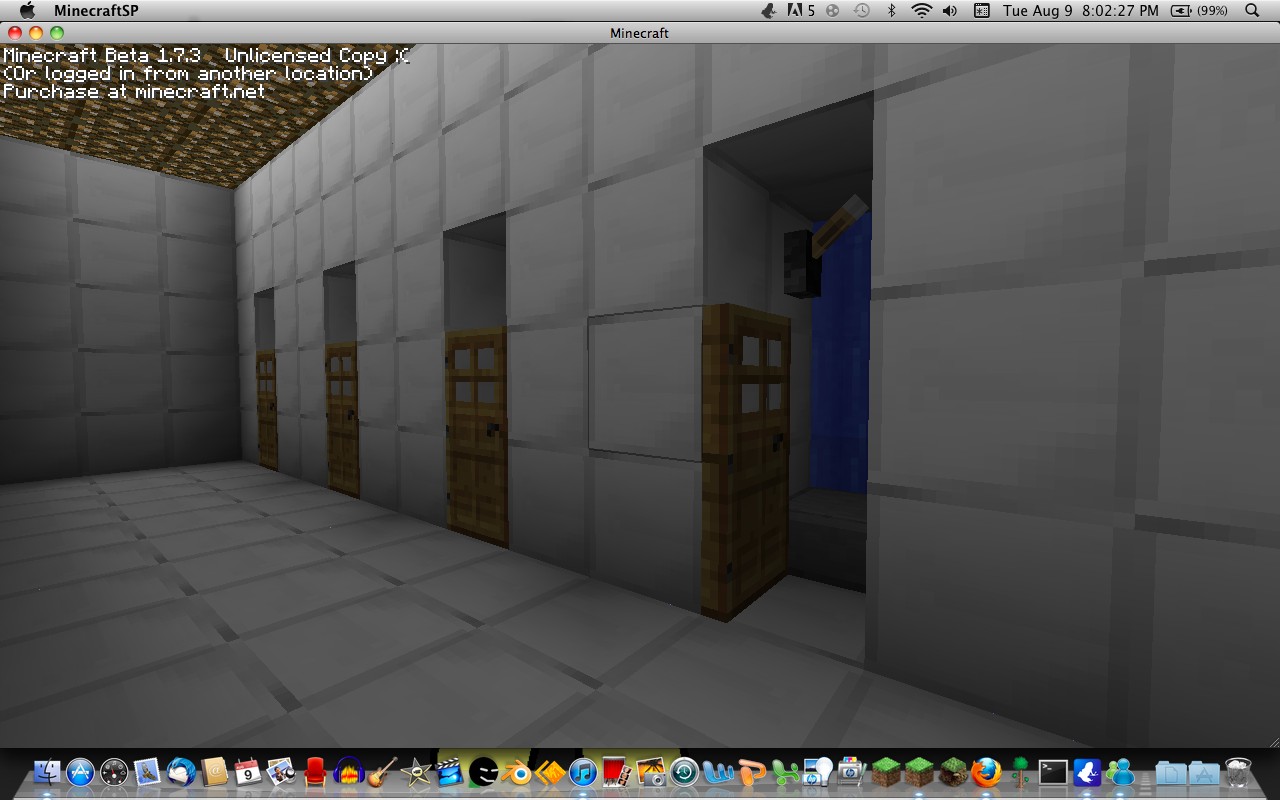Image resolution: width=1280 pixels, height=800 pixels.
Task: Open the App Store from the Dock
Action: (x=80, y=771)
